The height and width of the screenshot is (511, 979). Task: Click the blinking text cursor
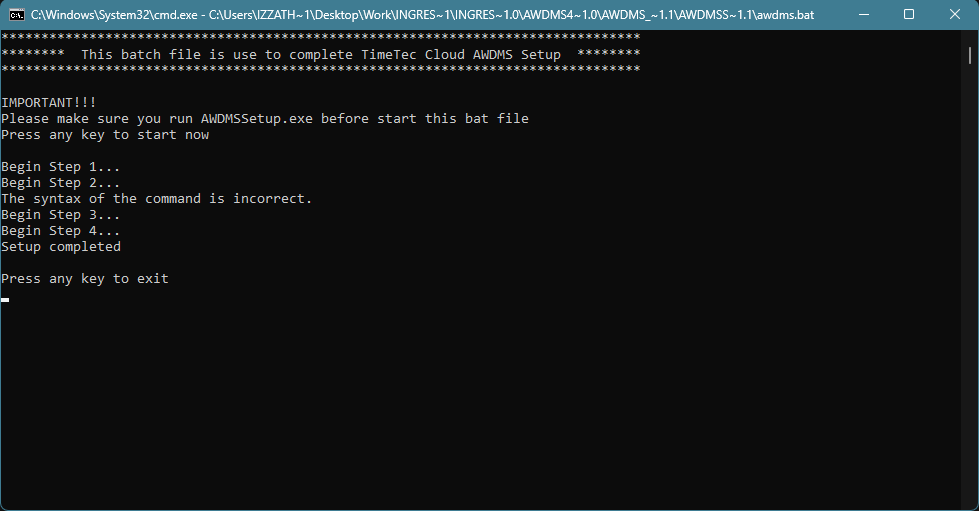(5, 300)
